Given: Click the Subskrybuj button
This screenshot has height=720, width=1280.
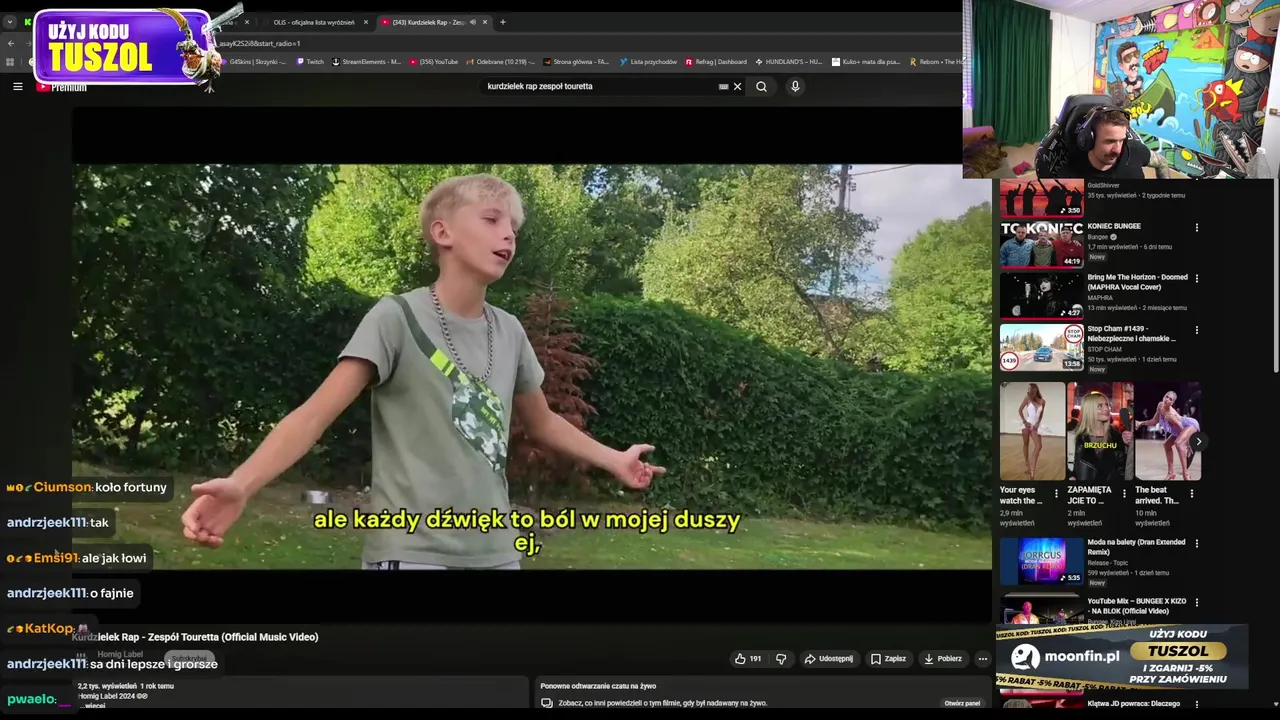Looking at the screenshot, I should click(x=188, y=658).
